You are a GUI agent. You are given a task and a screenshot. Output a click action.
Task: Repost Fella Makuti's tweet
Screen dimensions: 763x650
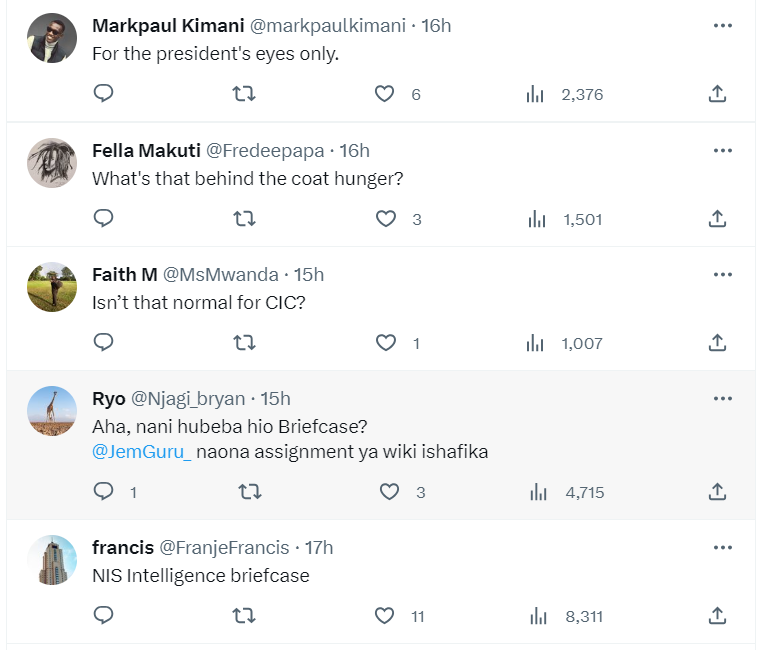point(244,219)
